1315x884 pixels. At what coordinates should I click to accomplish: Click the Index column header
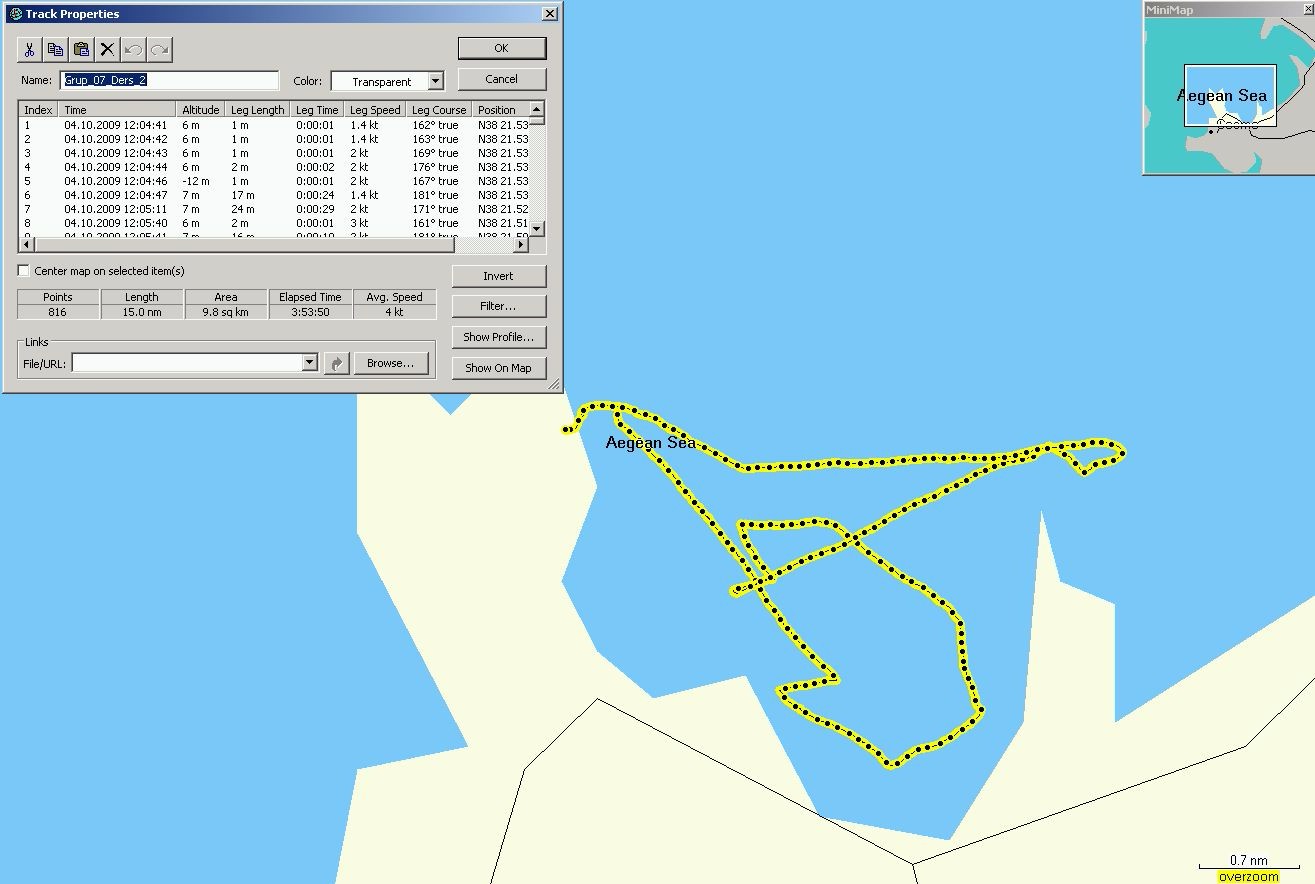pos(39,110)
